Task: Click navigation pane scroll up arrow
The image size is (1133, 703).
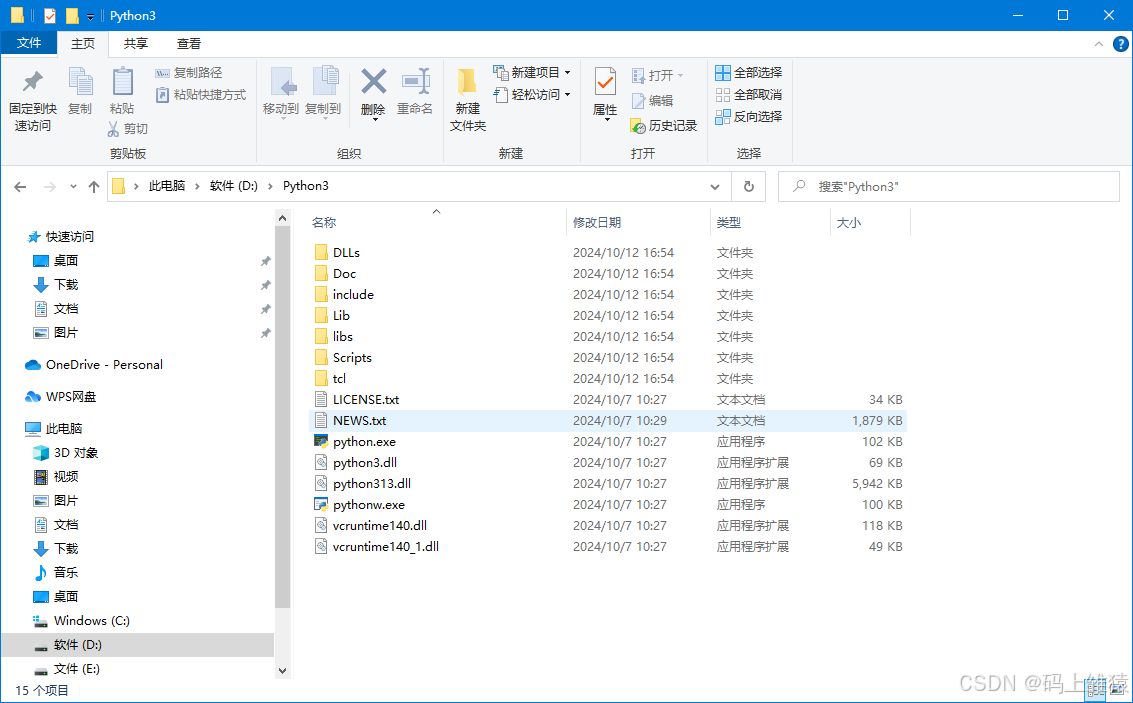Action: click(283, 218)
